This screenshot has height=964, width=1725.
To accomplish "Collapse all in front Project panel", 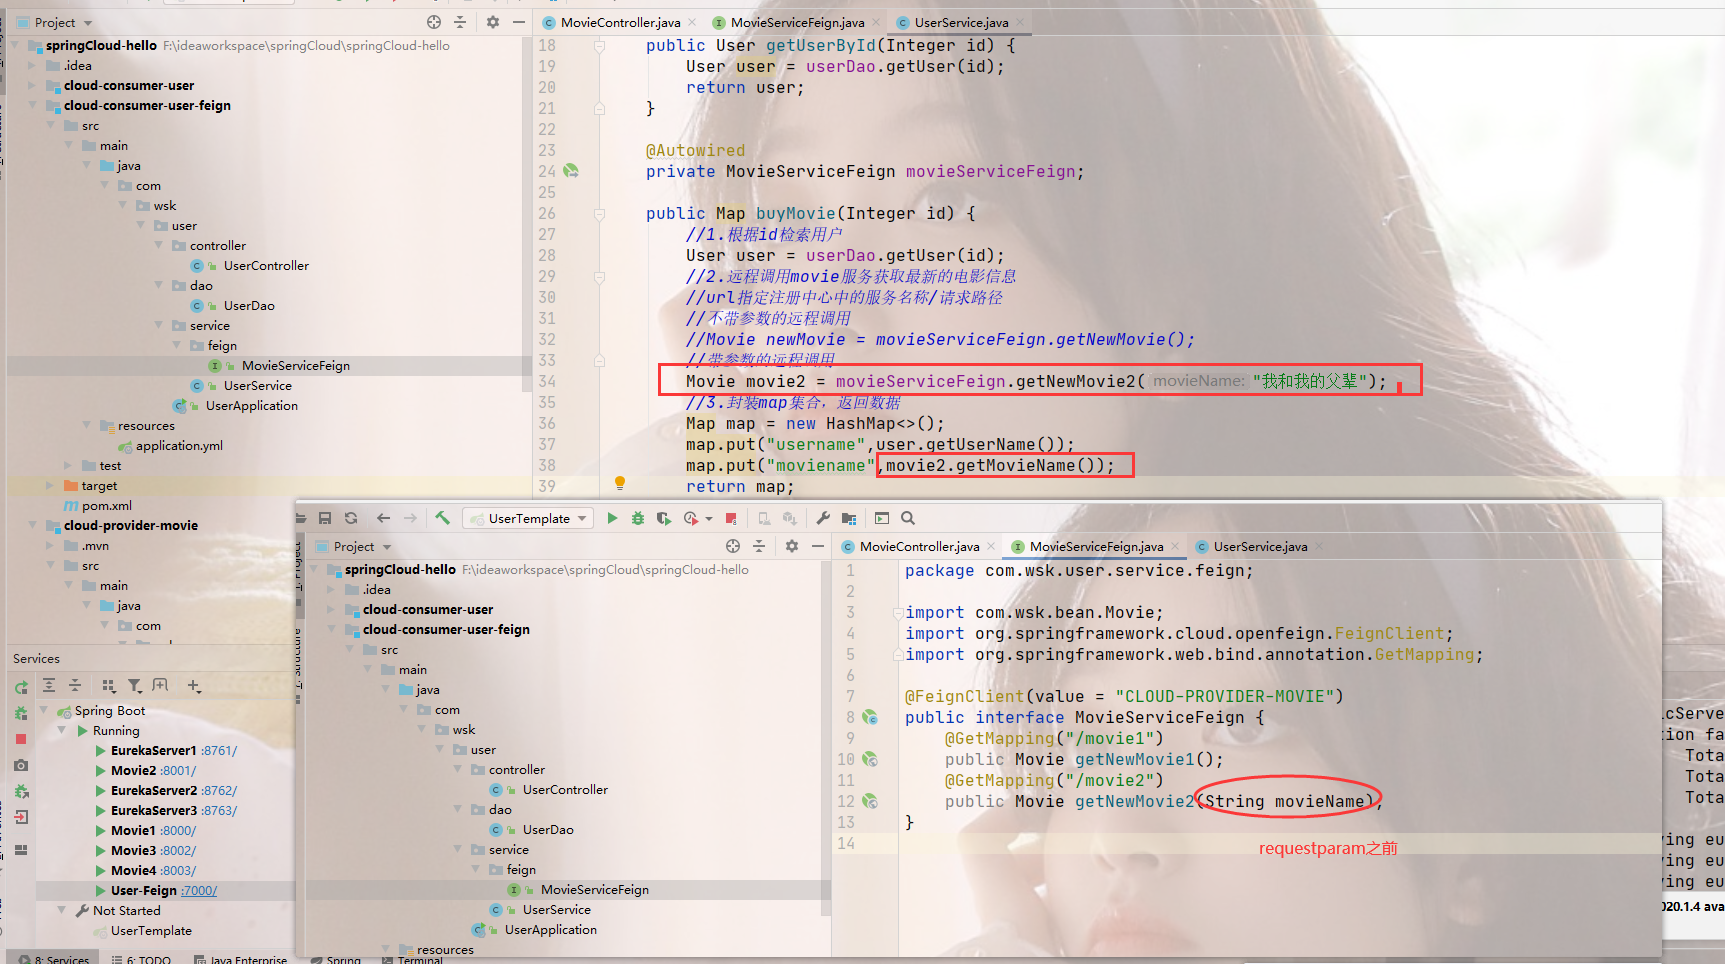I will [x=759, y=546].
